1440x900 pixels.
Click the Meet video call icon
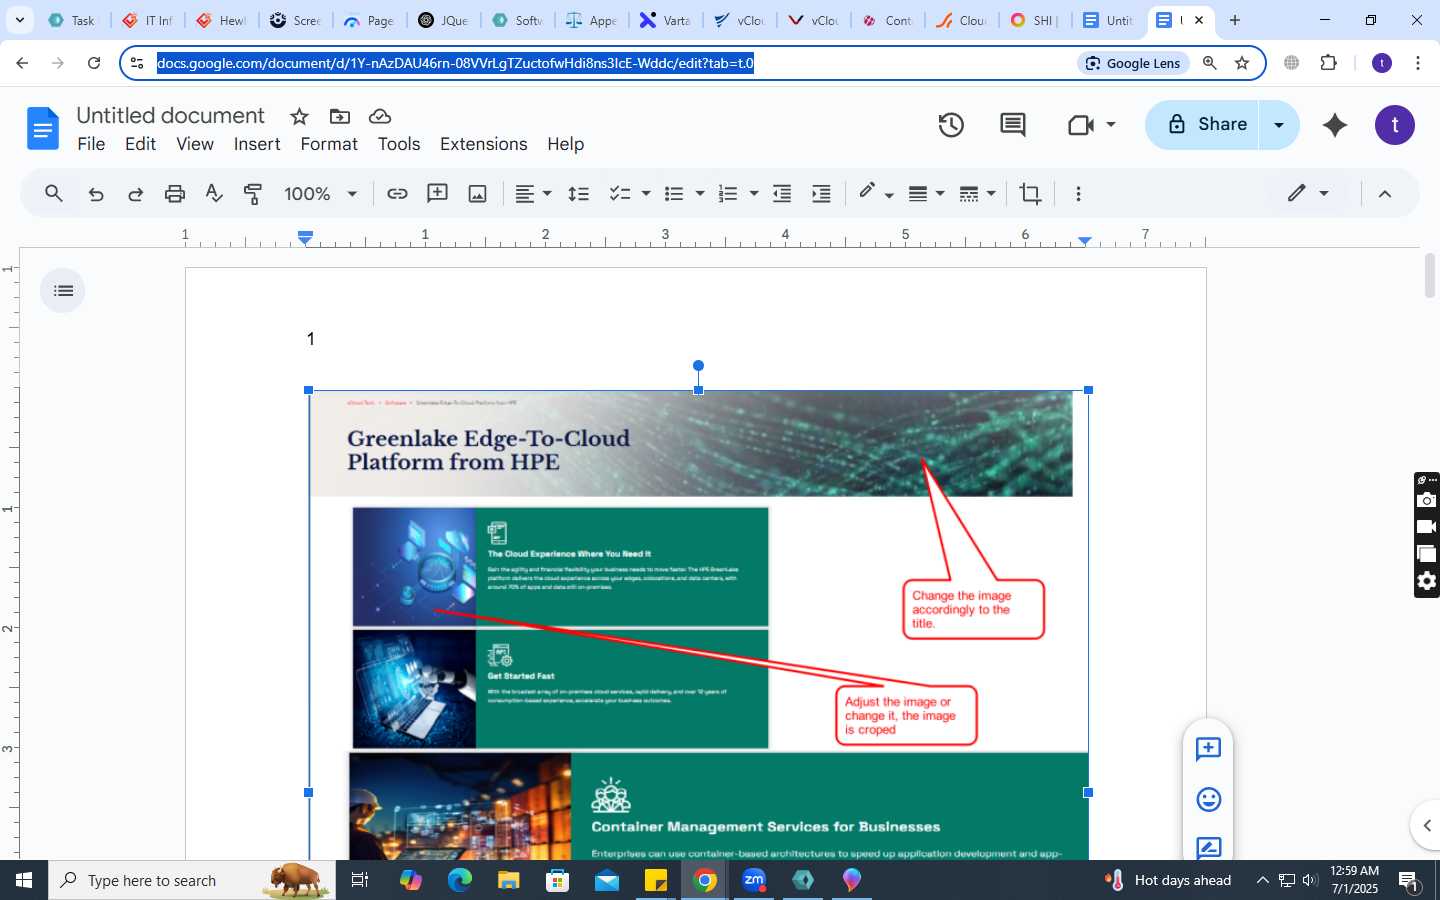click(1081, 125)
